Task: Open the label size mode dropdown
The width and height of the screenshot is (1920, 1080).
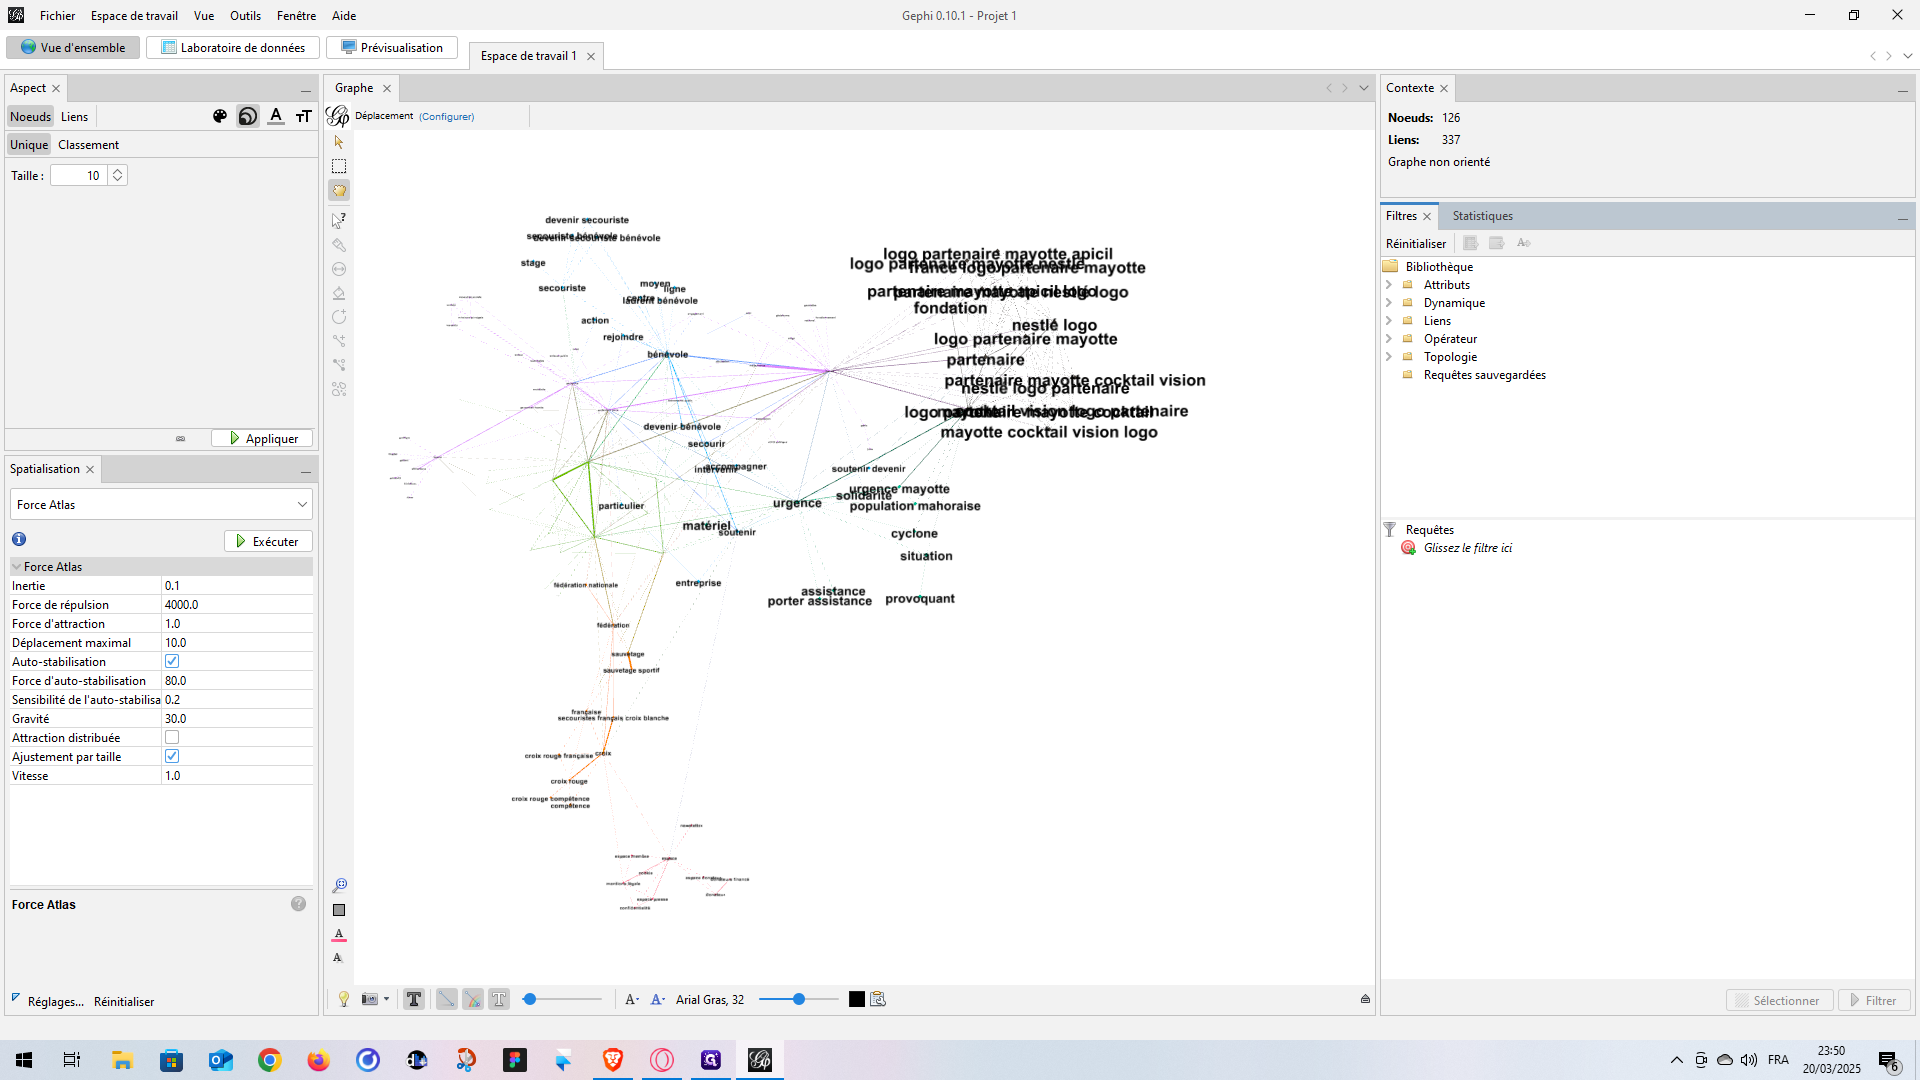Action: pos(632,999)
